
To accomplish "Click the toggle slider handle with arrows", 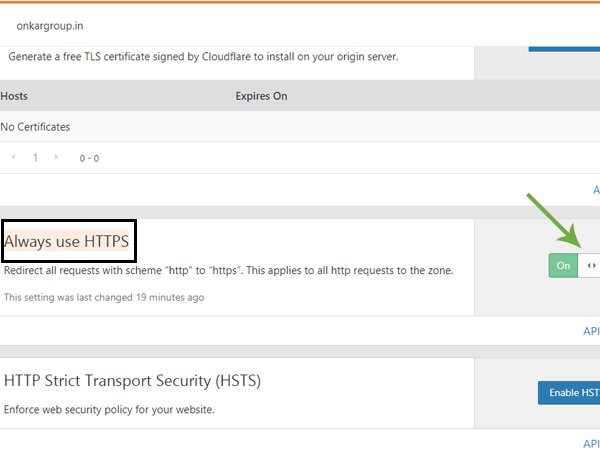I will [x=590, y=266].
